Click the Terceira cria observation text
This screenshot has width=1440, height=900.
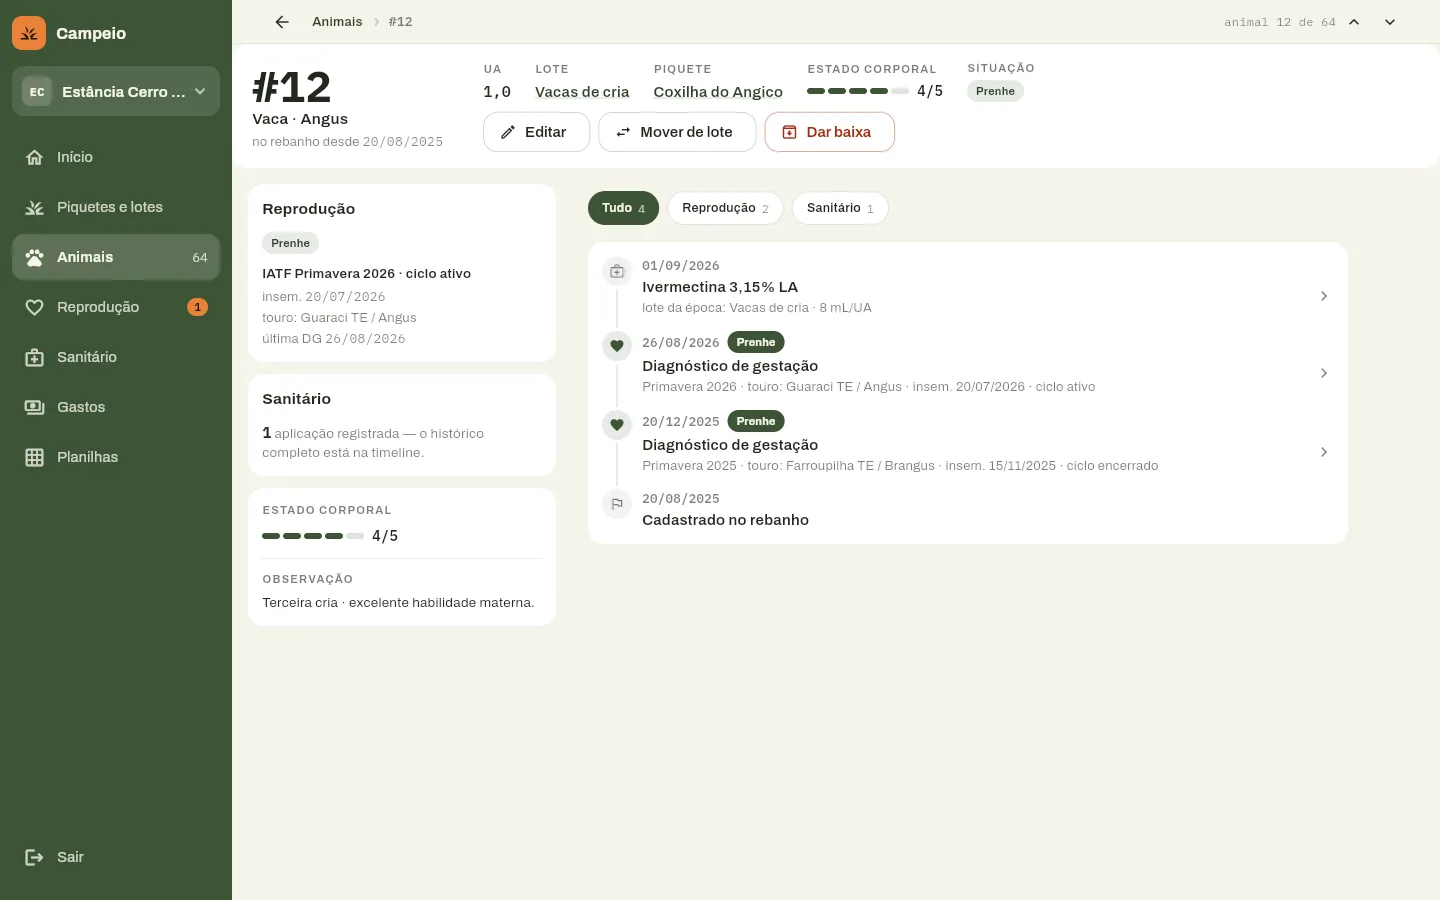pos(398,603)
